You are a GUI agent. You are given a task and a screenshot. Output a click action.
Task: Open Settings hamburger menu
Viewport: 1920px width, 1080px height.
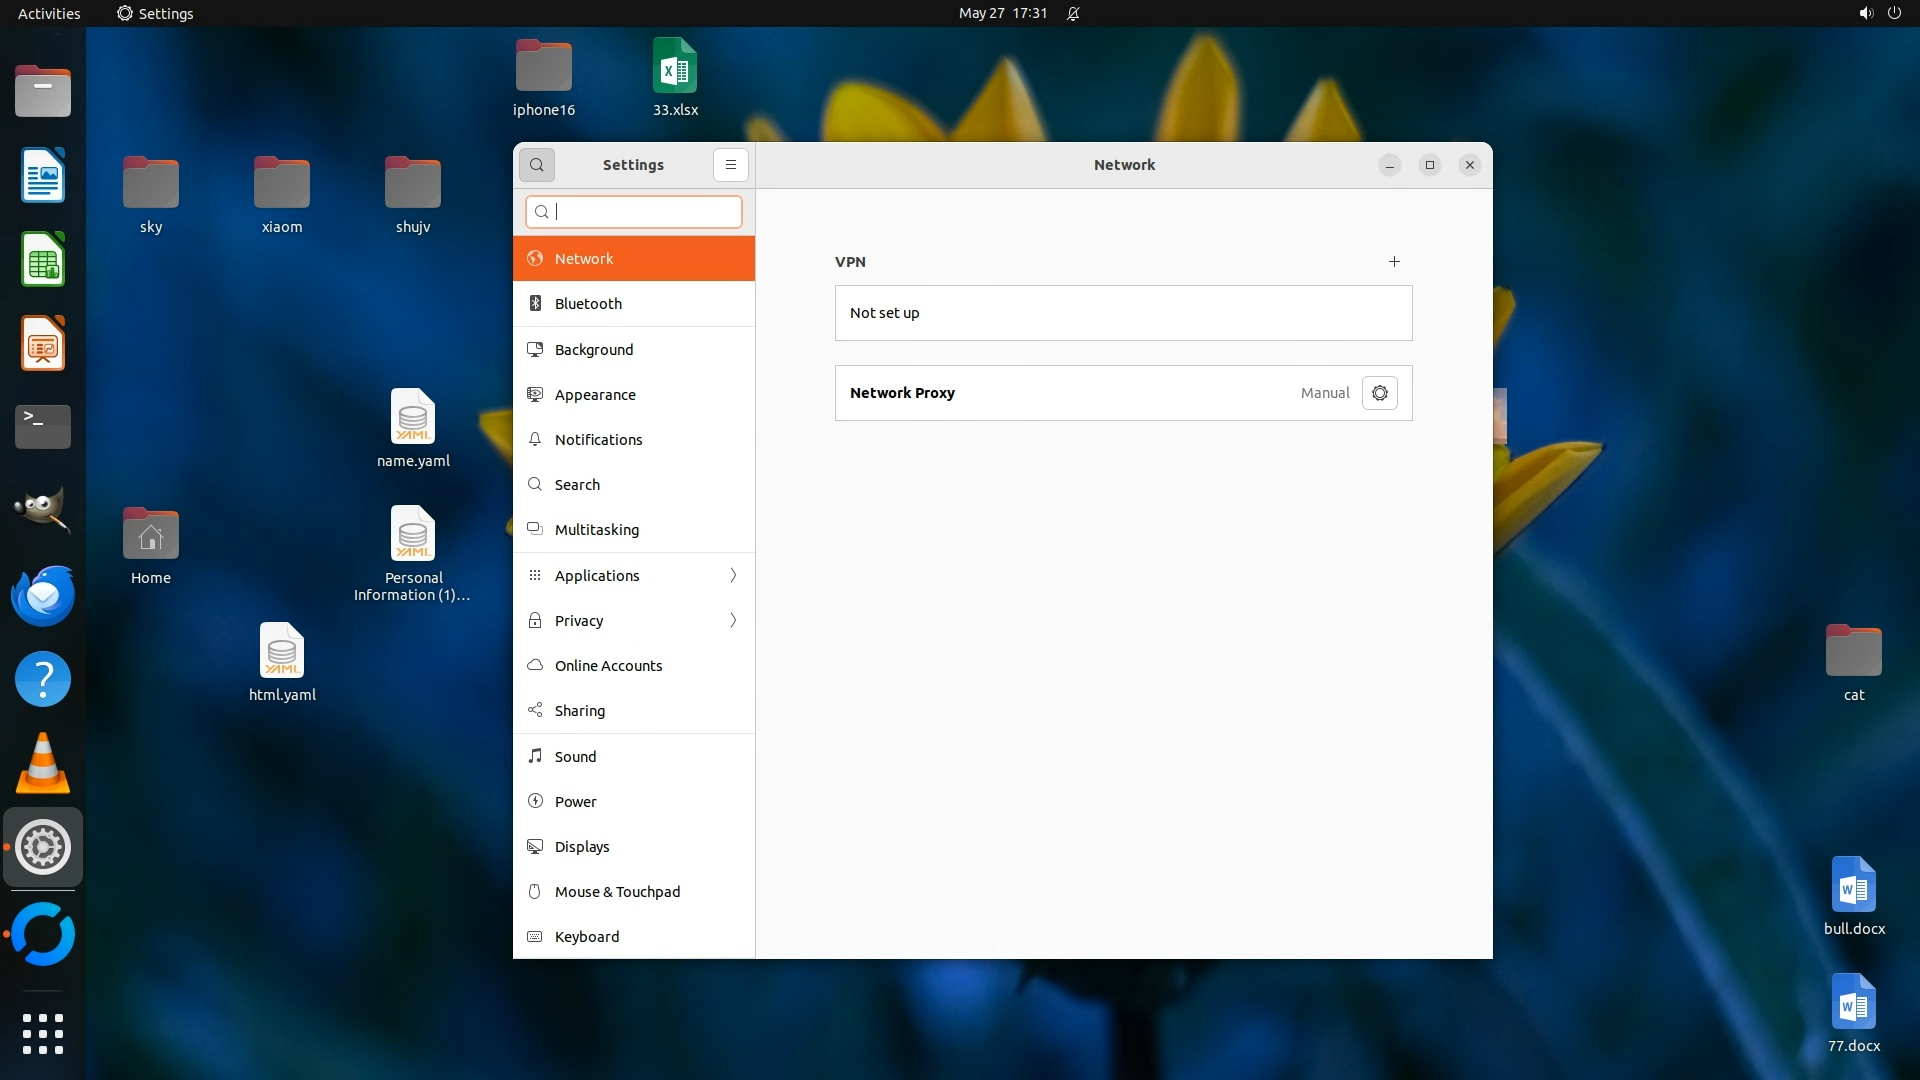click(x=730, y=165)
